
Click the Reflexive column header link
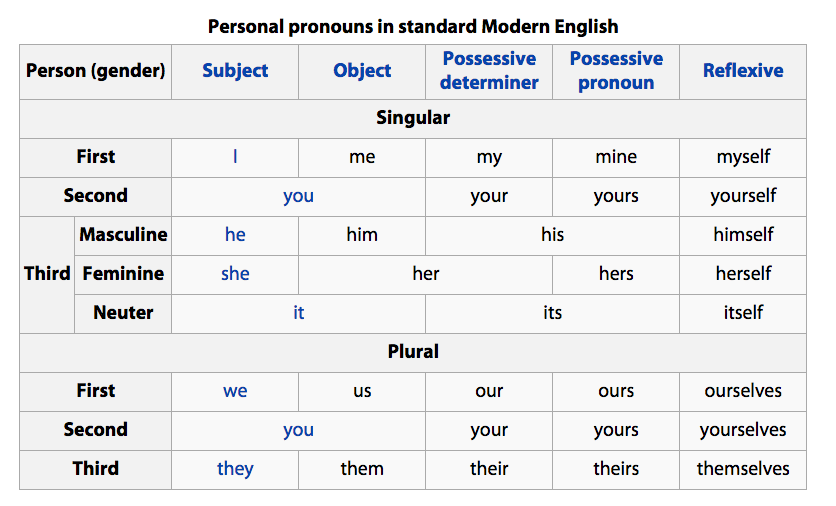tap(743, 71)
